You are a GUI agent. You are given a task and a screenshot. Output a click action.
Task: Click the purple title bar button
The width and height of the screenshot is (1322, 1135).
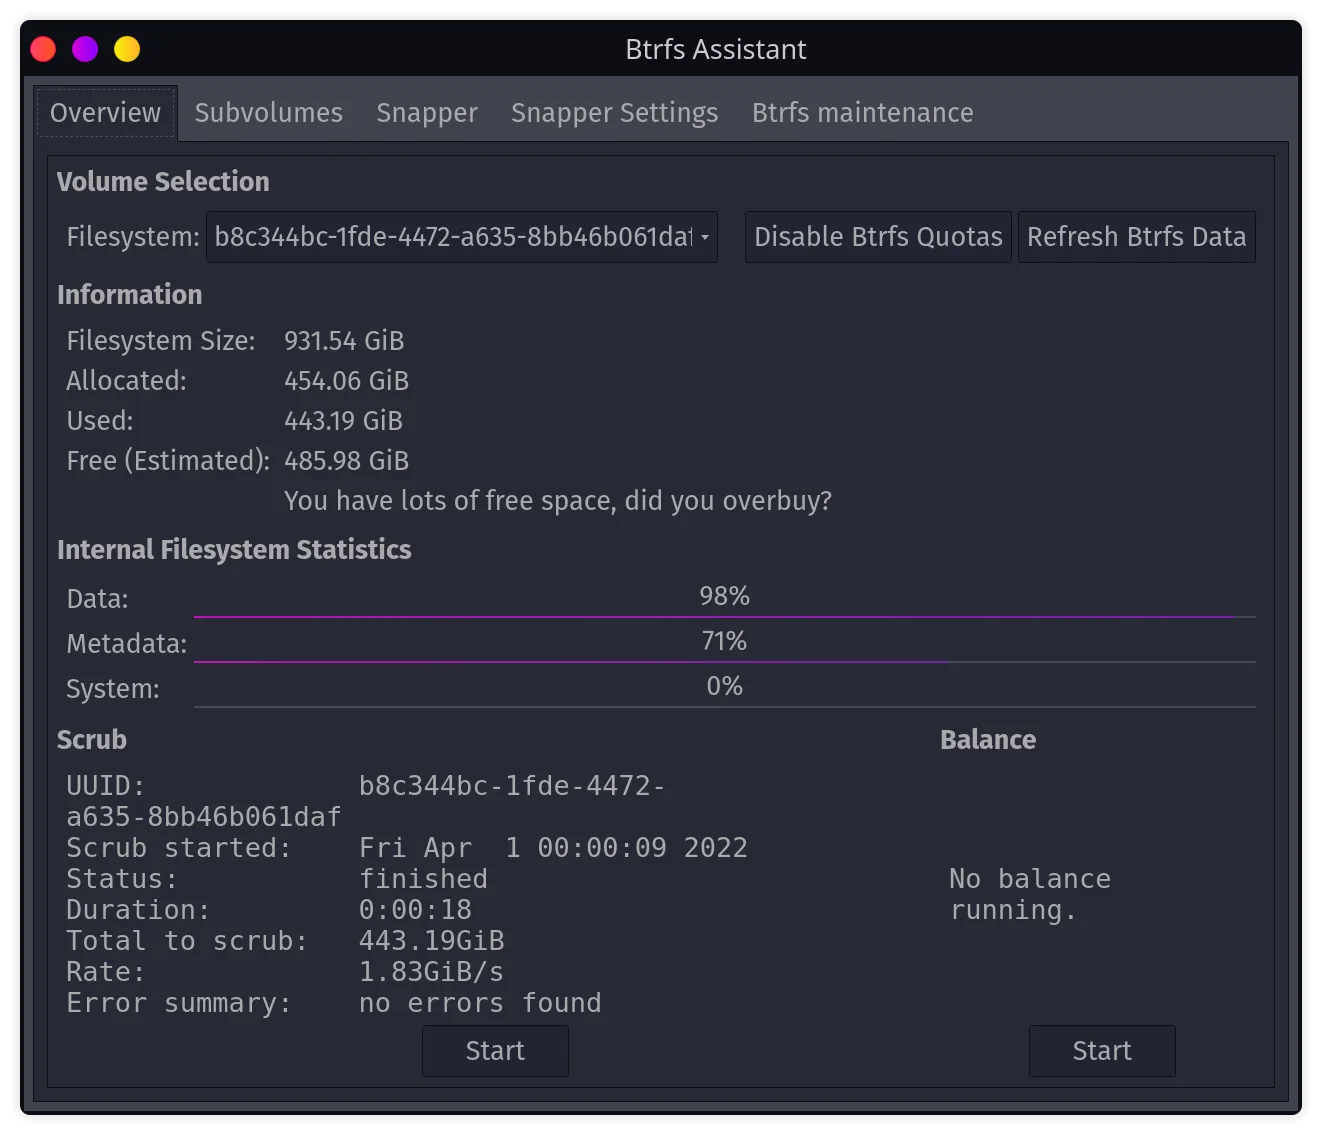click(85, 49)
